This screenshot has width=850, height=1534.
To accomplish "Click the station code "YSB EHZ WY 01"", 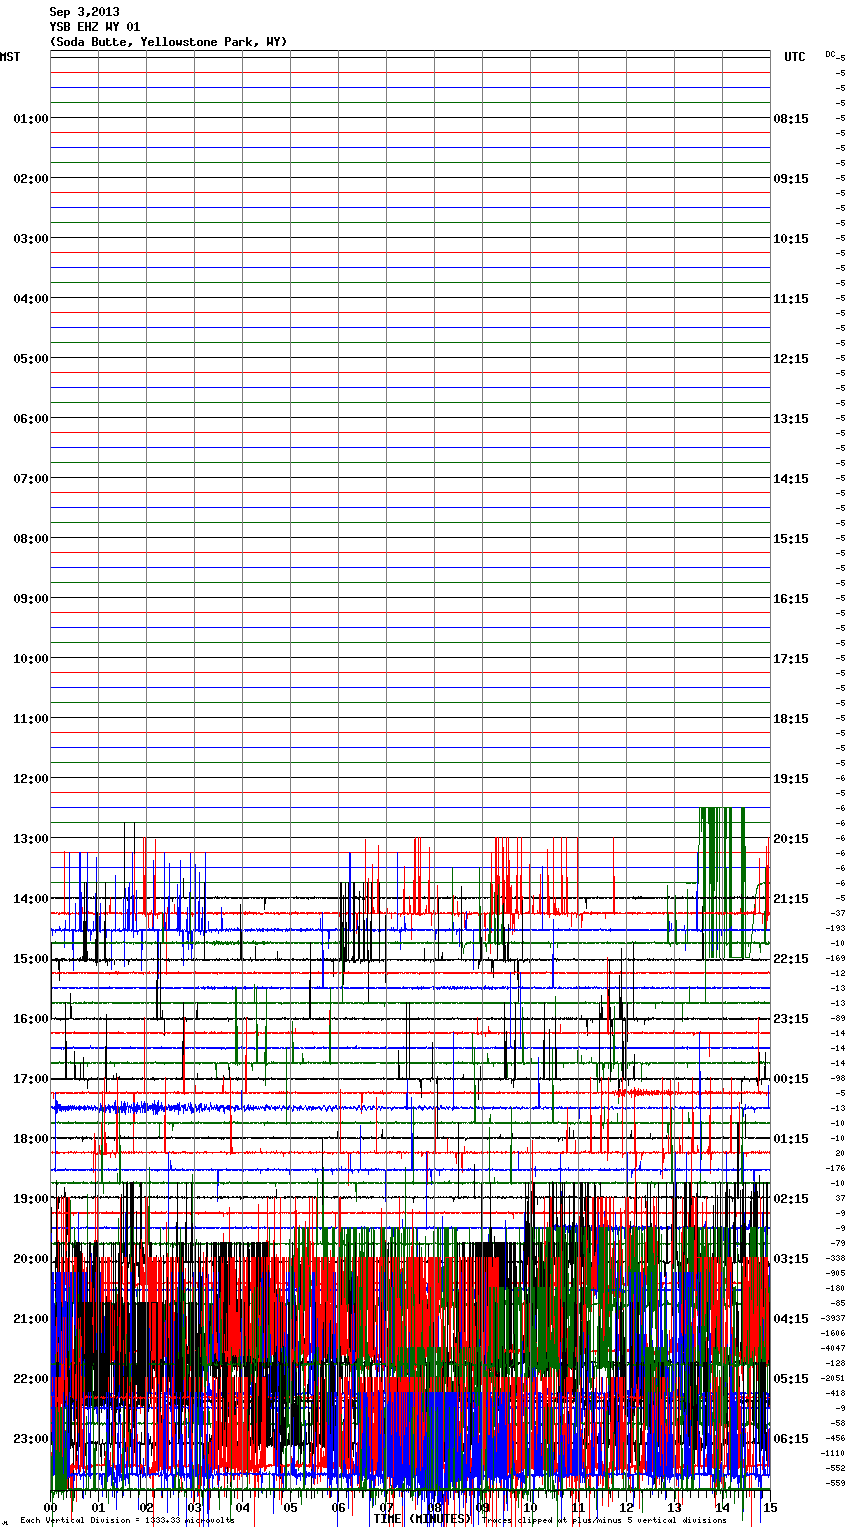I will [x=95, y=27].
